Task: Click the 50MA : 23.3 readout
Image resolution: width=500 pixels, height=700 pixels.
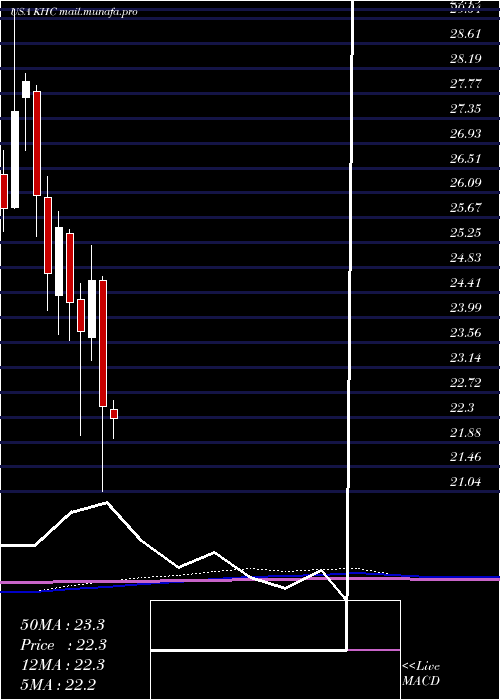Action: click(62, 625)
